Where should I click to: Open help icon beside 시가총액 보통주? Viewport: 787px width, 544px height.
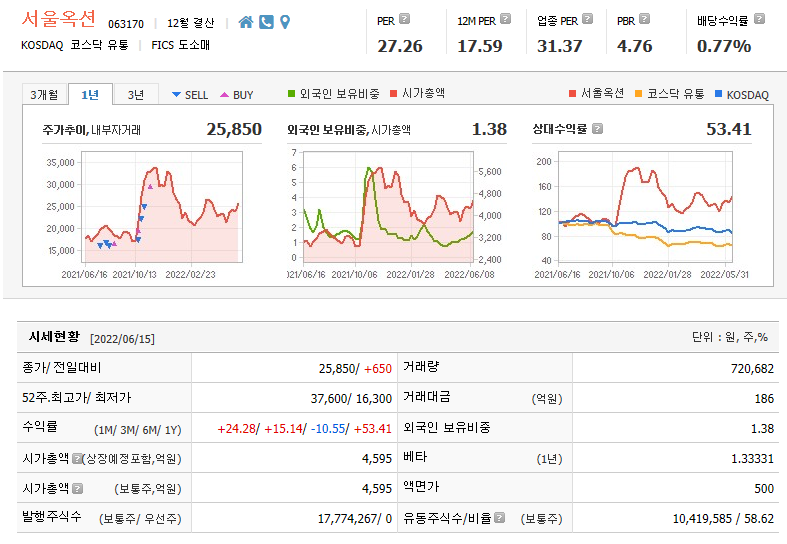[x=77, y=488]
